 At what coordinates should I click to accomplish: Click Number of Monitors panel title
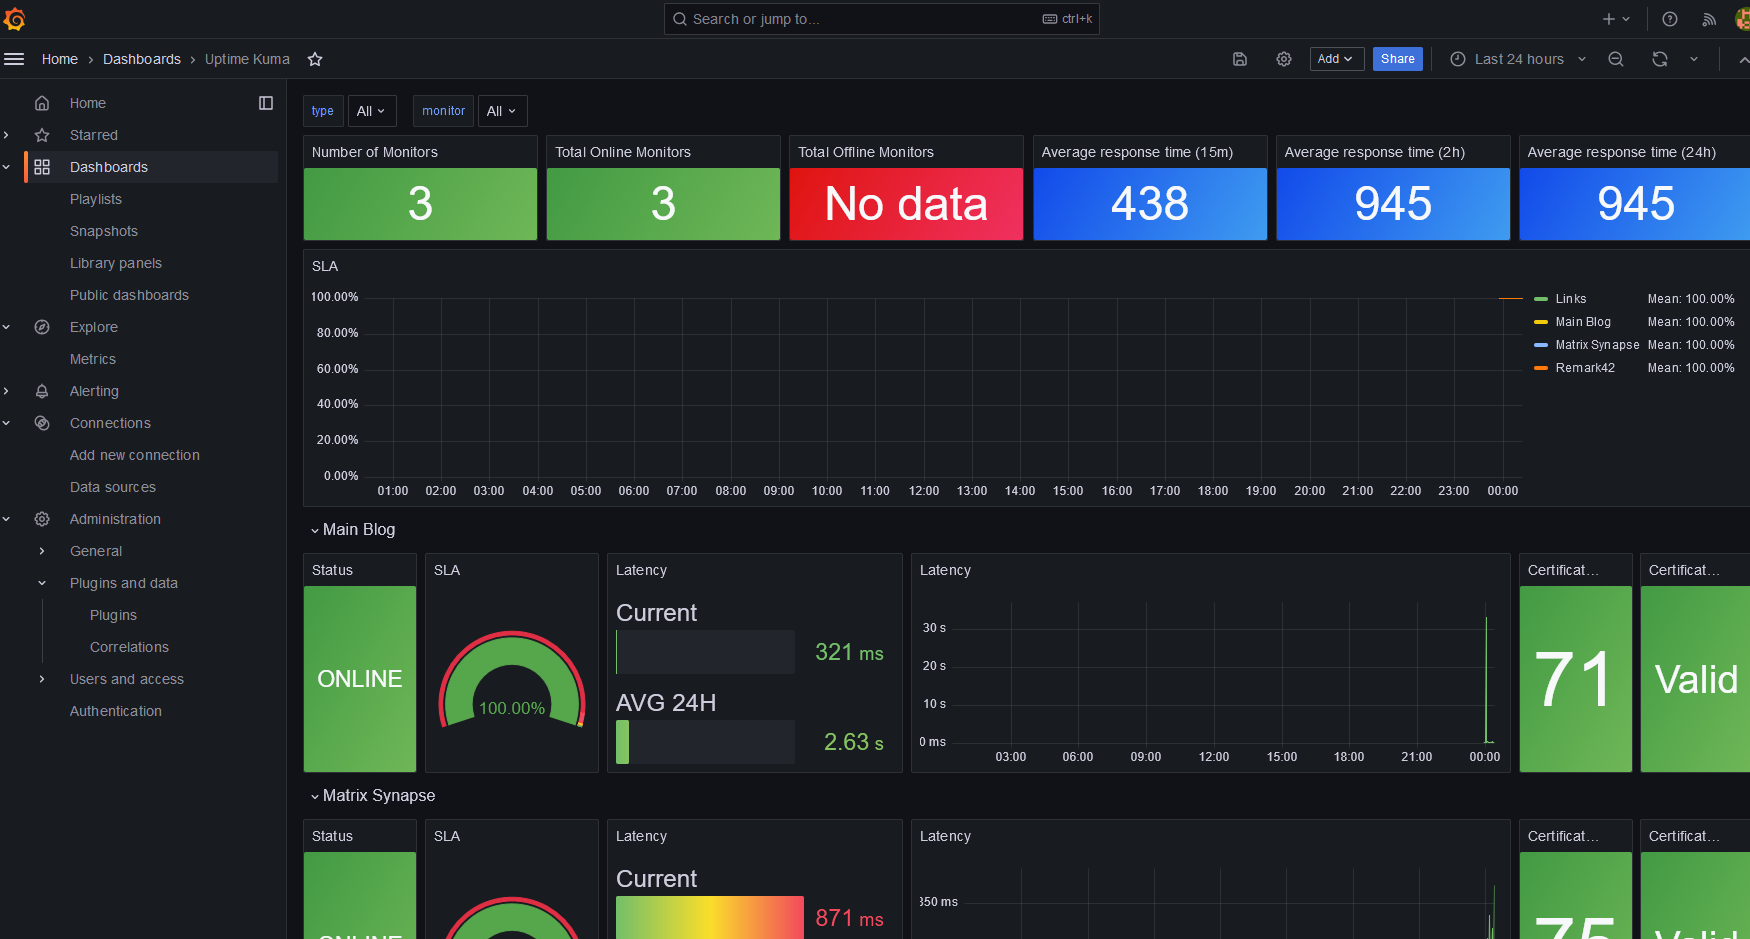375,152
